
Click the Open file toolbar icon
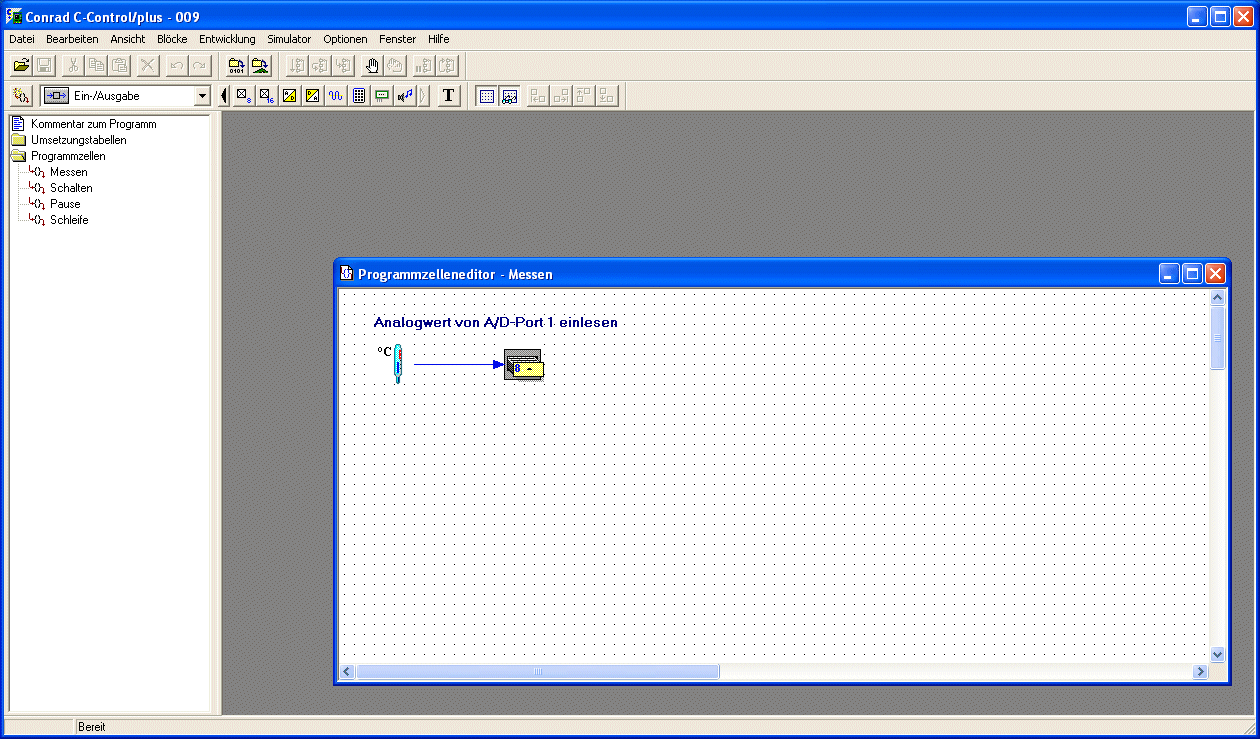pos(21,66)
